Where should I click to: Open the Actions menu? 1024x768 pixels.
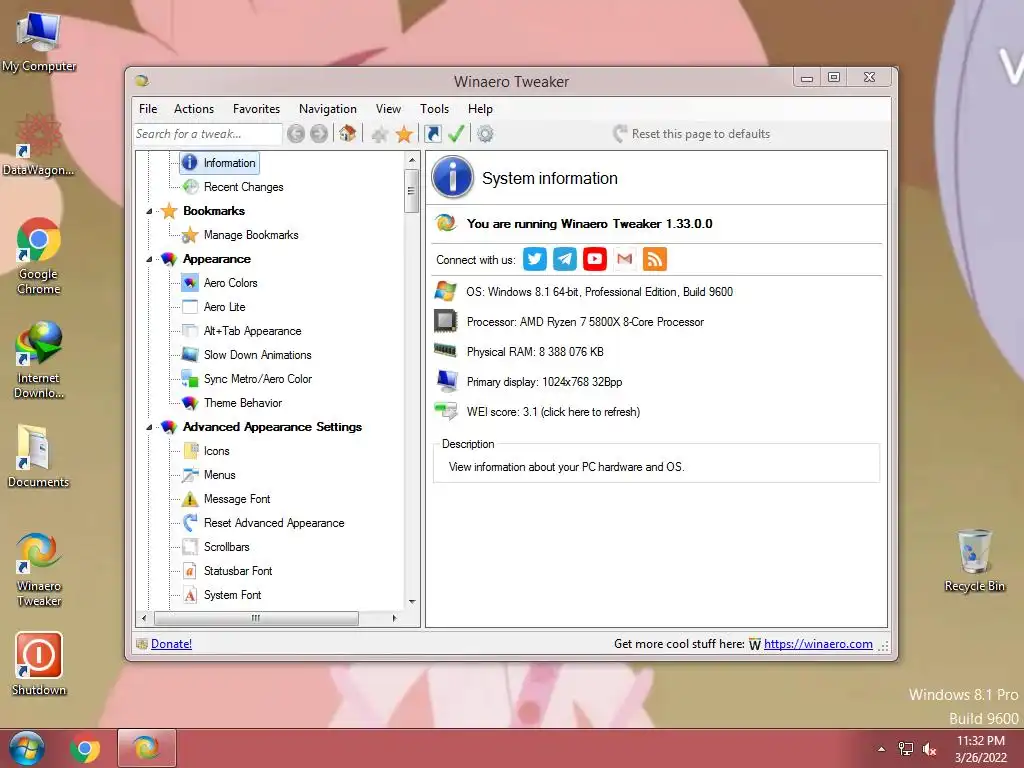[x=194, y=109]
